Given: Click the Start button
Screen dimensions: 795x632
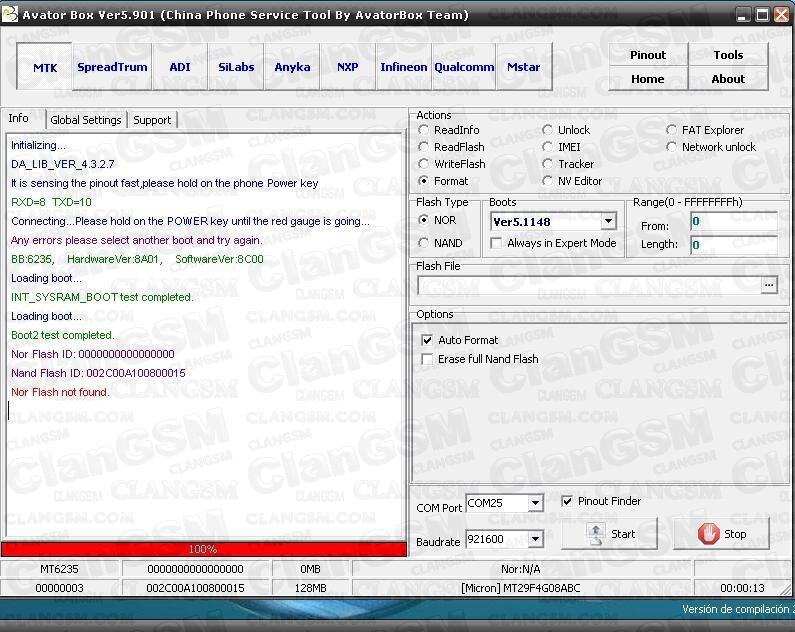Looking at the screenshot, I should [609, 534].
